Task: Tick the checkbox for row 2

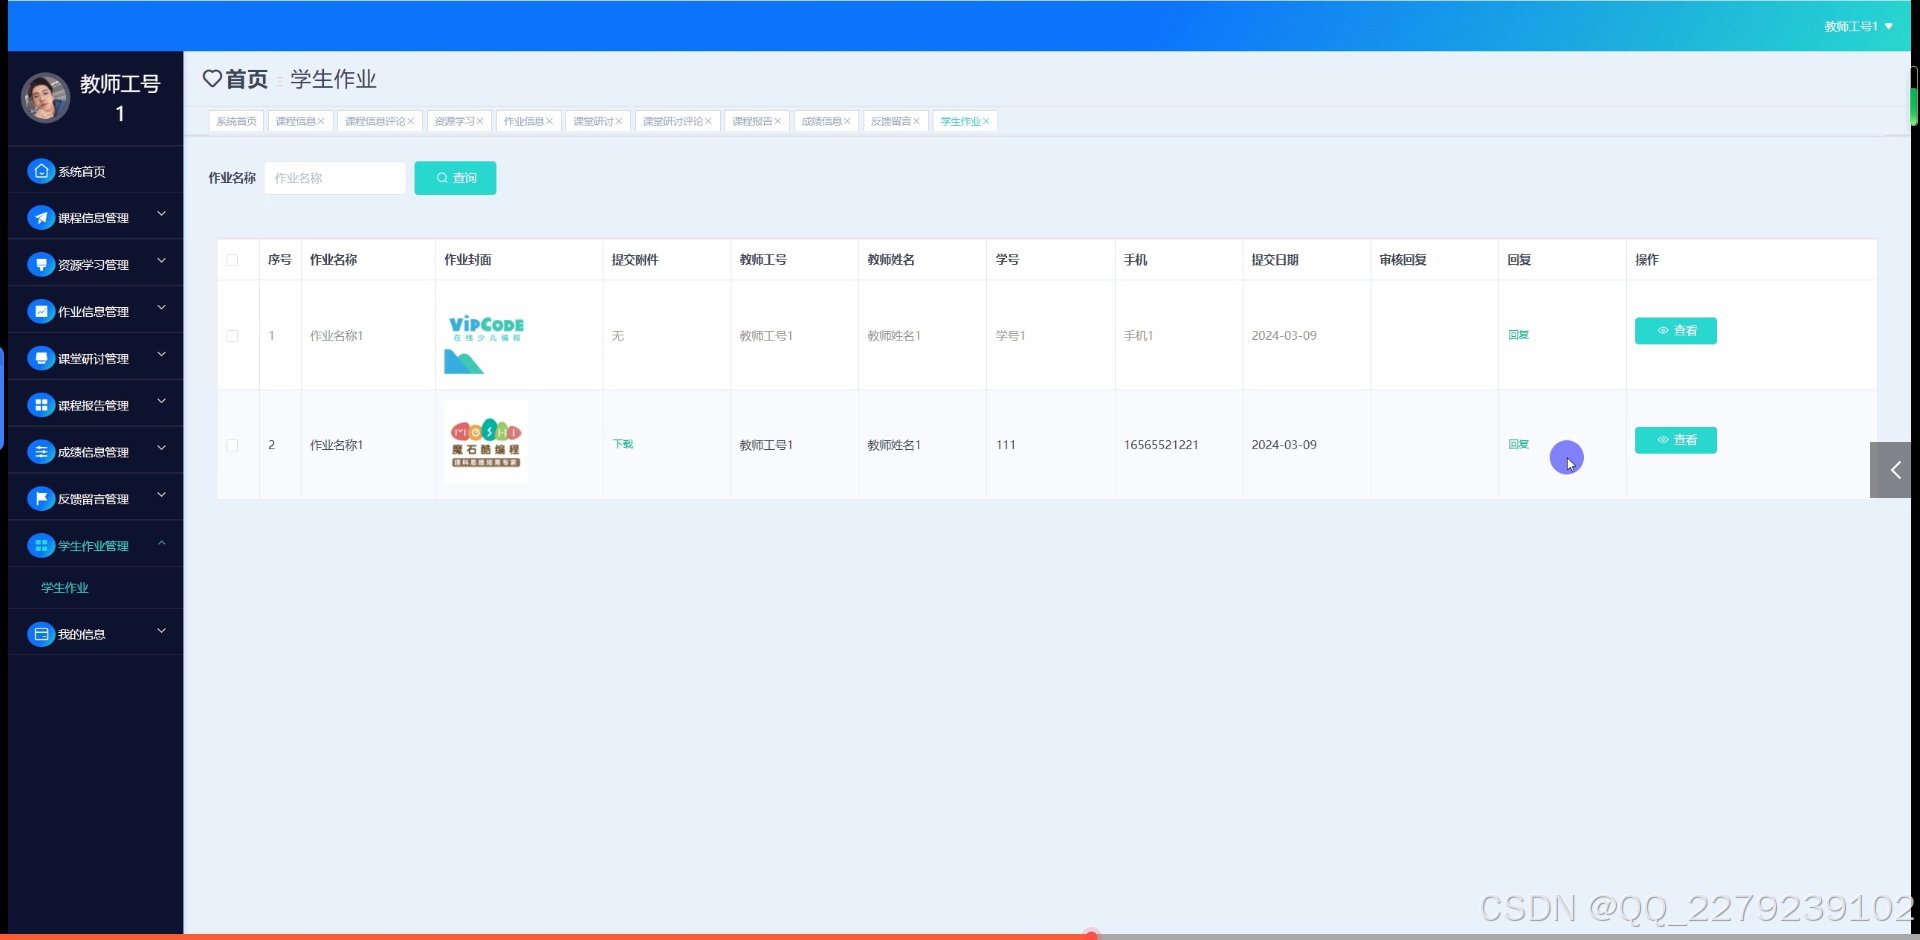Action: point(232,445)
